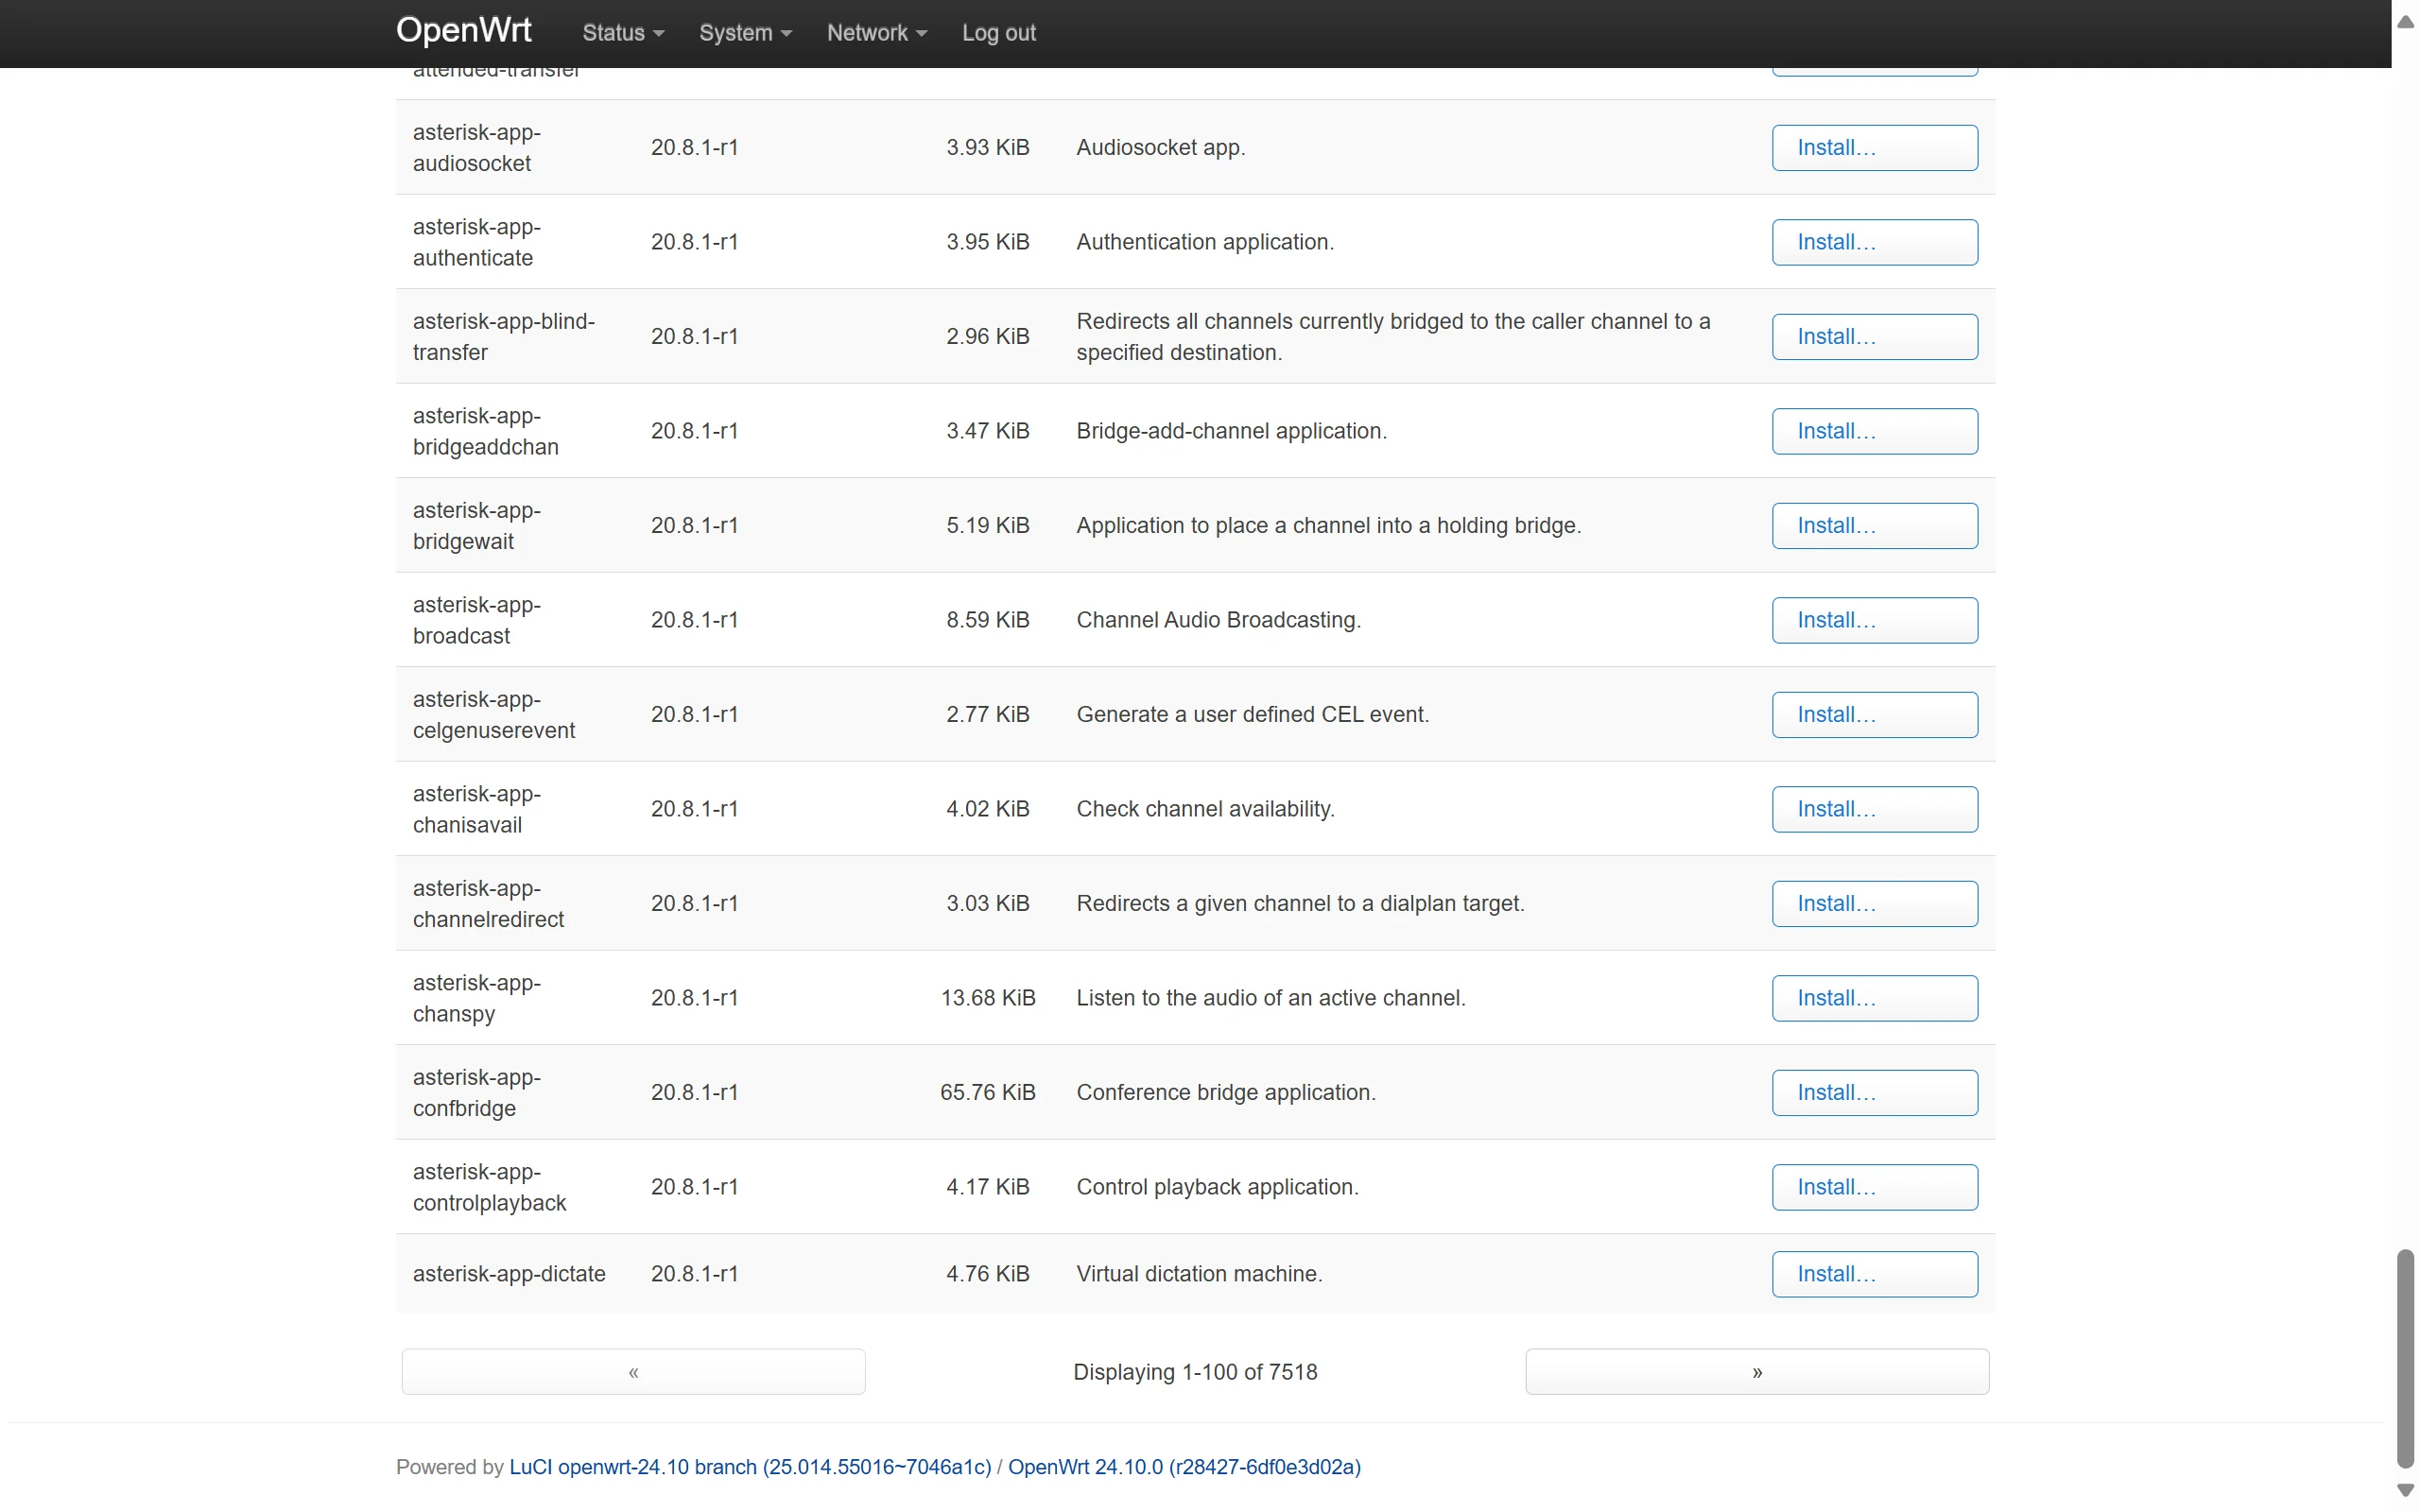Click 'Bridge-add-channel application.' description
Viewport: 2420px width, 1512px height.
pyautogui.click(x=1231, y=431)
